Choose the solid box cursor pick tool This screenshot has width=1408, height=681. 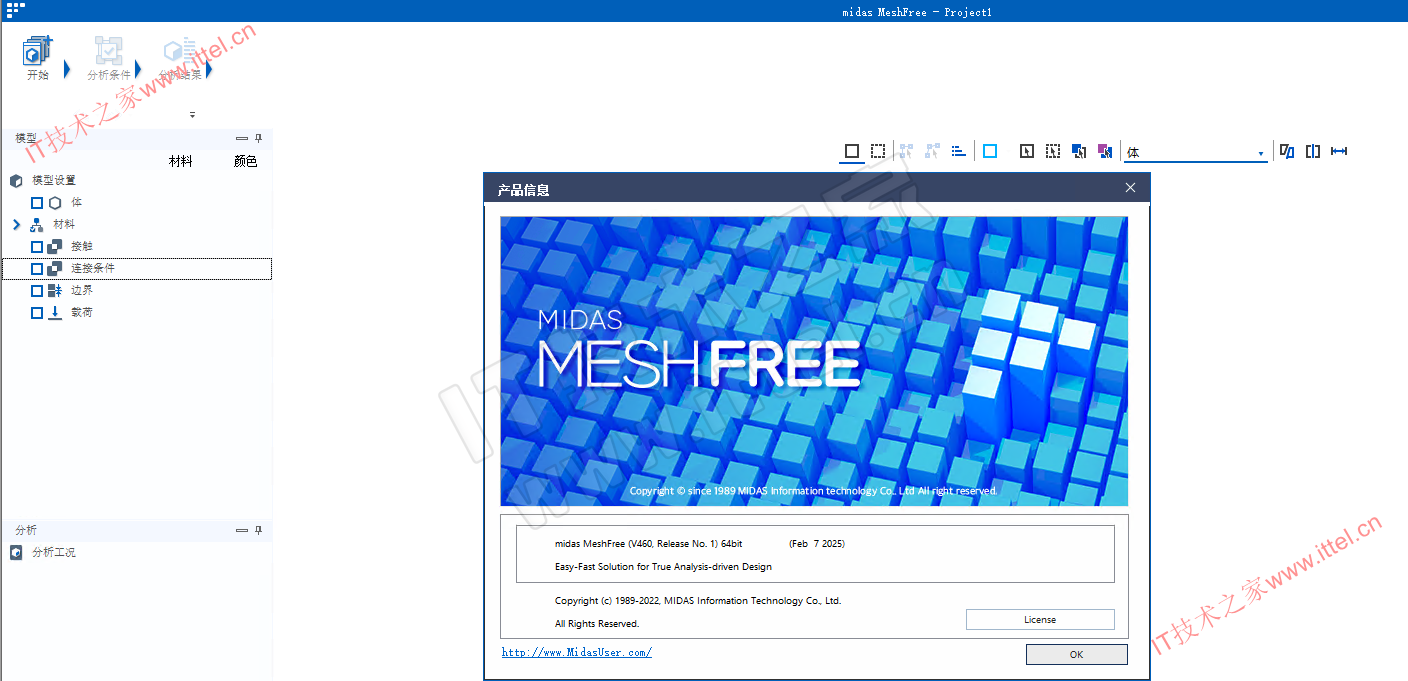pyautogui.click(x=1027, y=151)
